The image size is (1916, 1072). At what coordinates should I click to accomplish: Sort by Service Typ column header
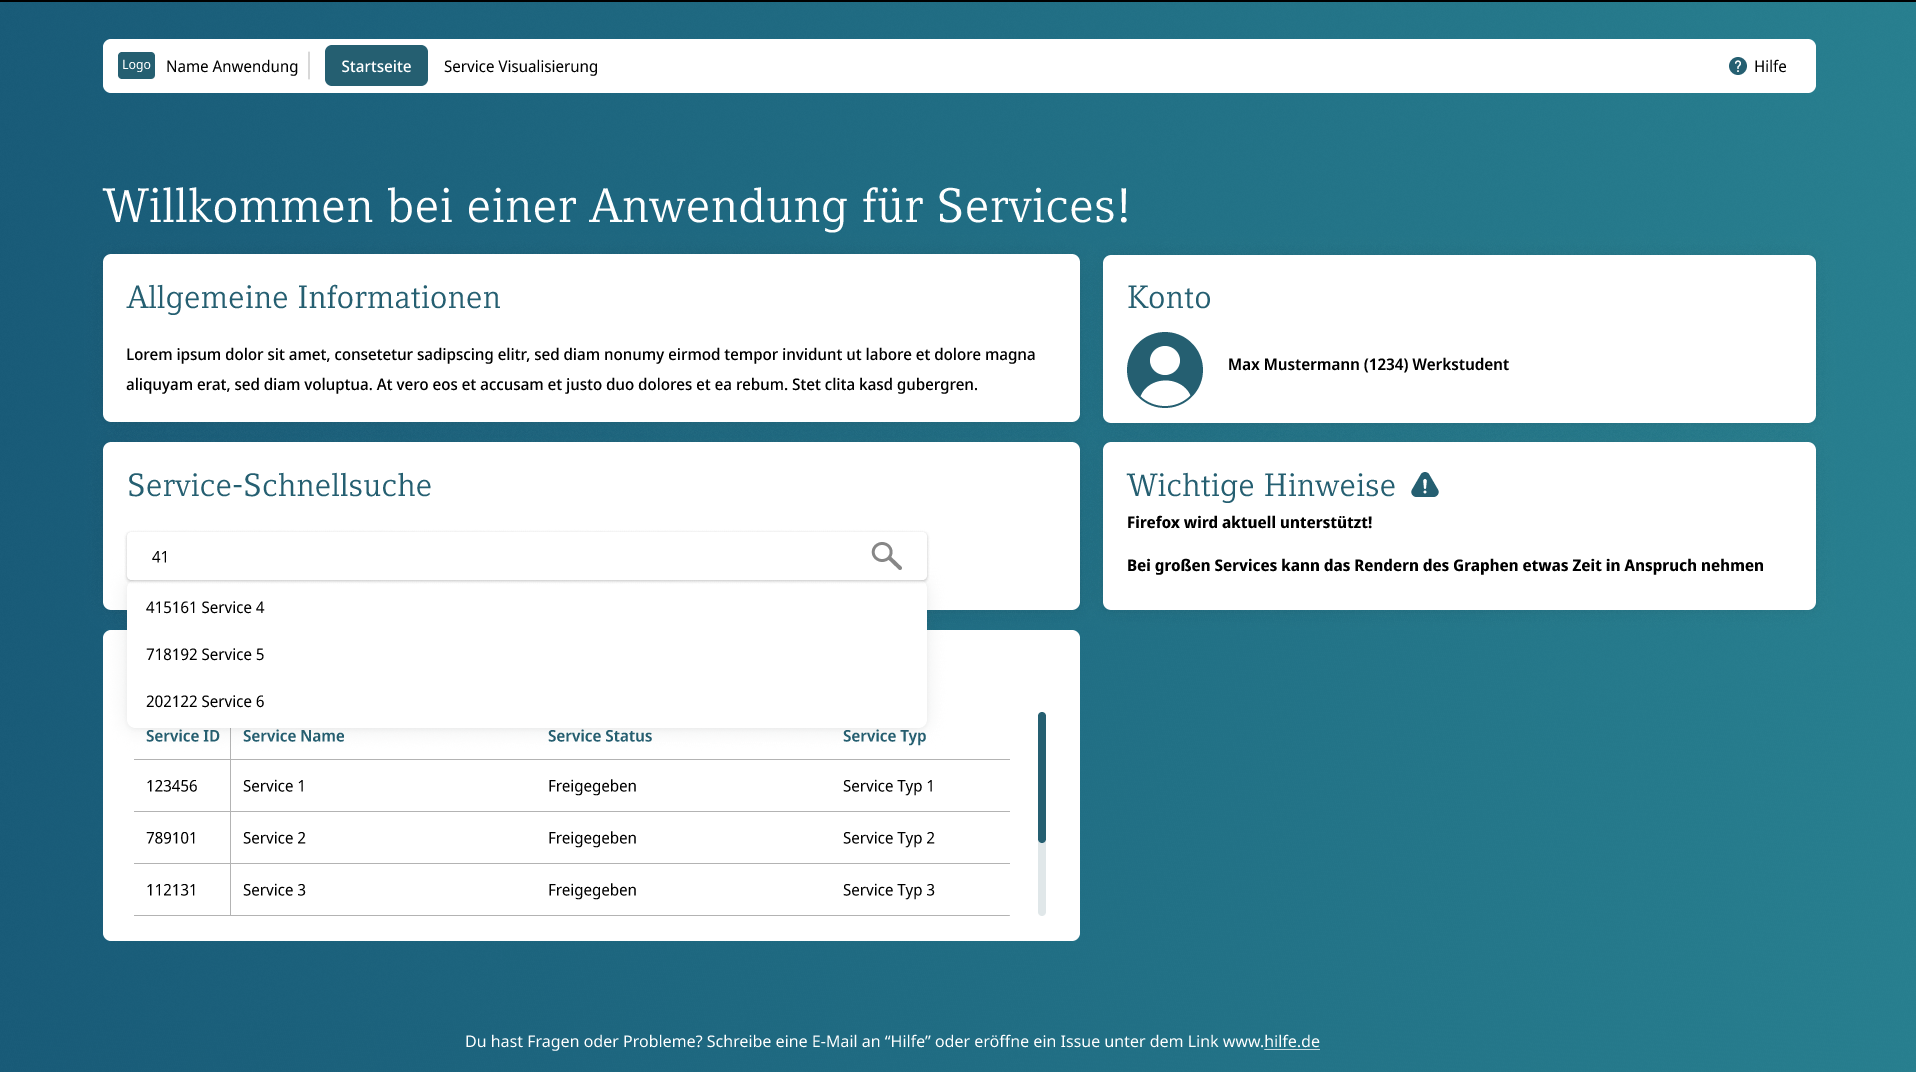click(x=884, y=736)
